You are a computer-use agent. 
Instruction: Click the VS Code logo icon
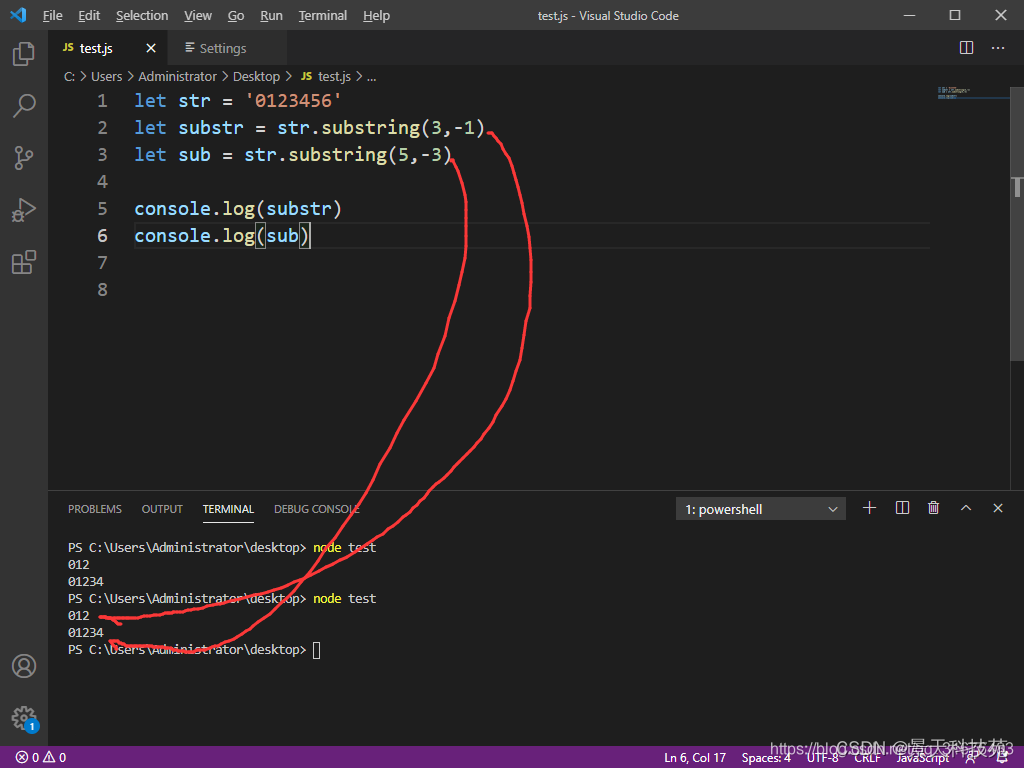(18, 15)
